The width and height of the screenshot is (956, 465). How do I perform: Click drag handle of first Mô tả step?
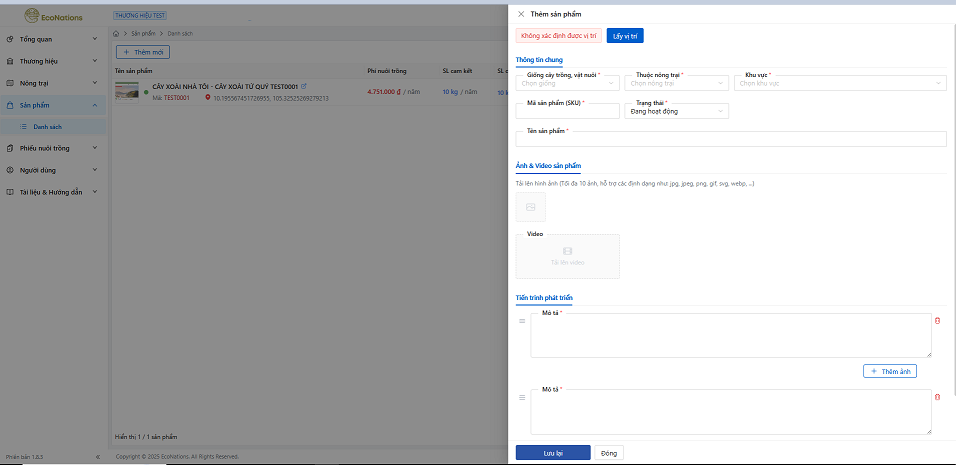pos(522,321)
